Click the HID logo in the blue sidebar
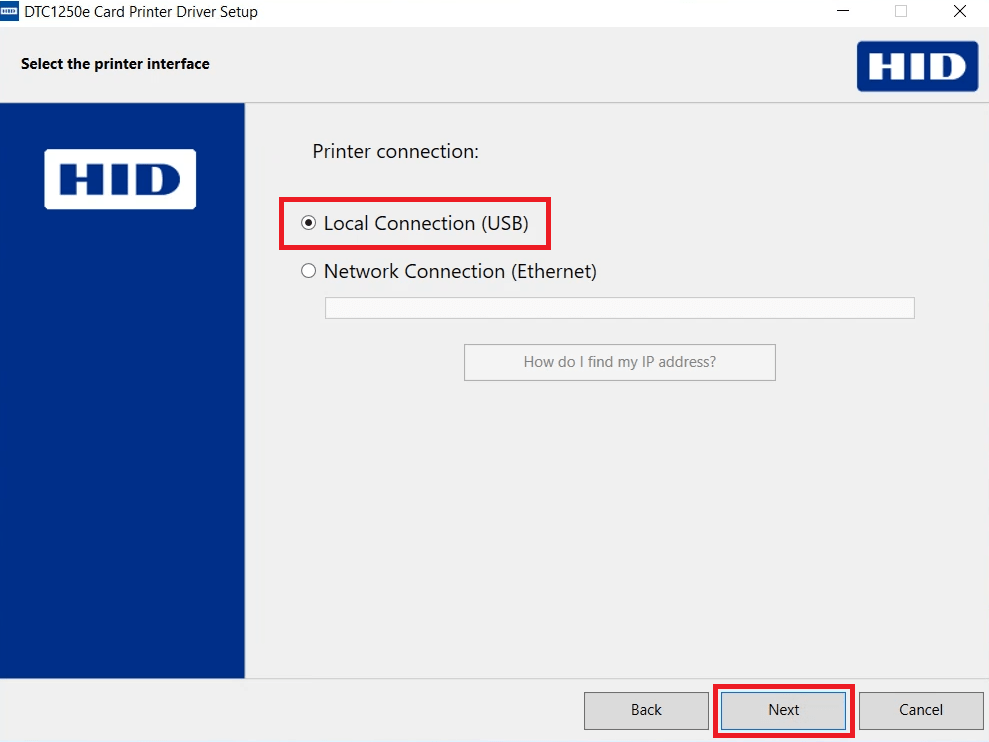This screenshot has height=742, width=989. 120,179
